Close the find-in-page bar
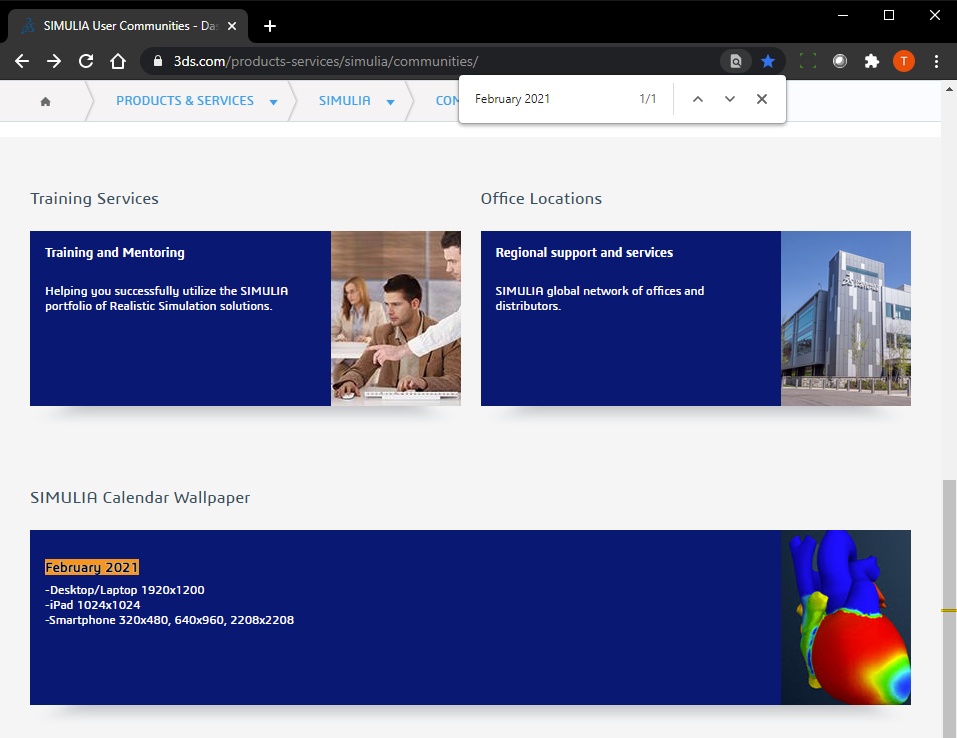The image size is (957, 738). (762, 99)
